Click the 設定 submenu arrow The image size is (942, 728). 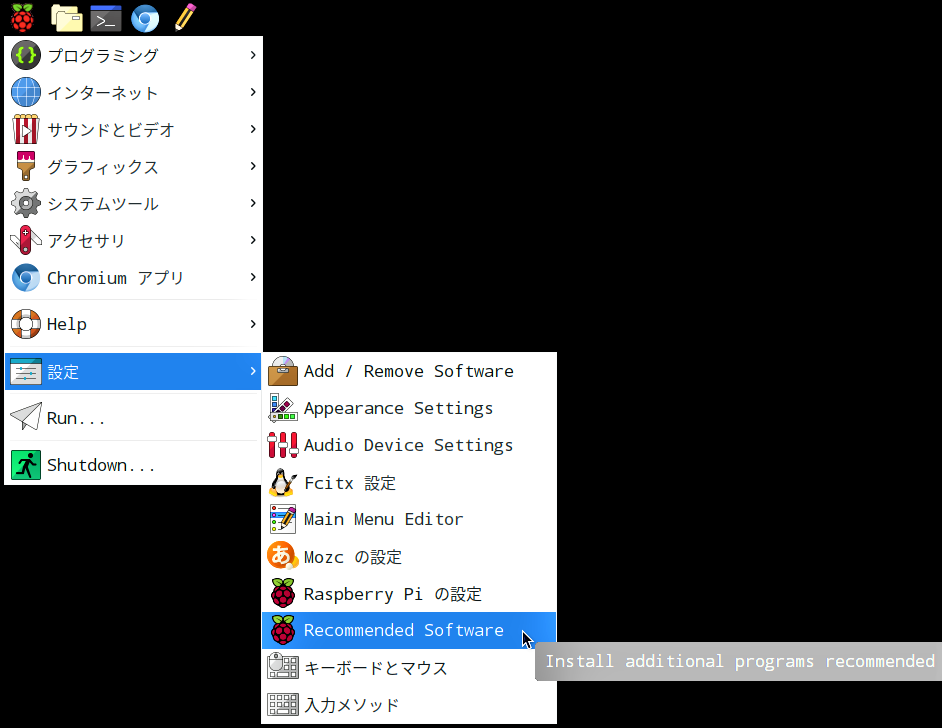[x=253, y=371]
